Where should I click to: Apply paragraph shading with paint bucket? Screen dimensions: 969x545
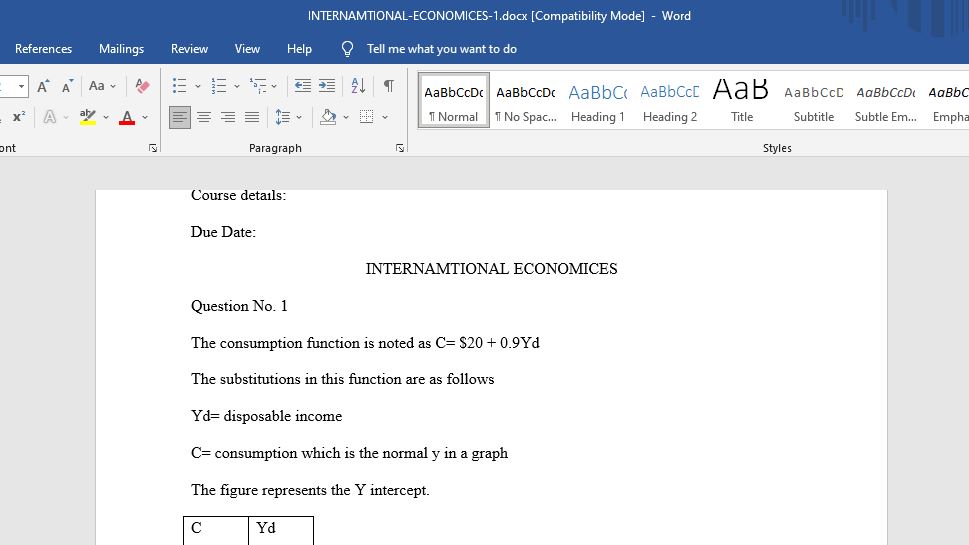click(328, 117)
